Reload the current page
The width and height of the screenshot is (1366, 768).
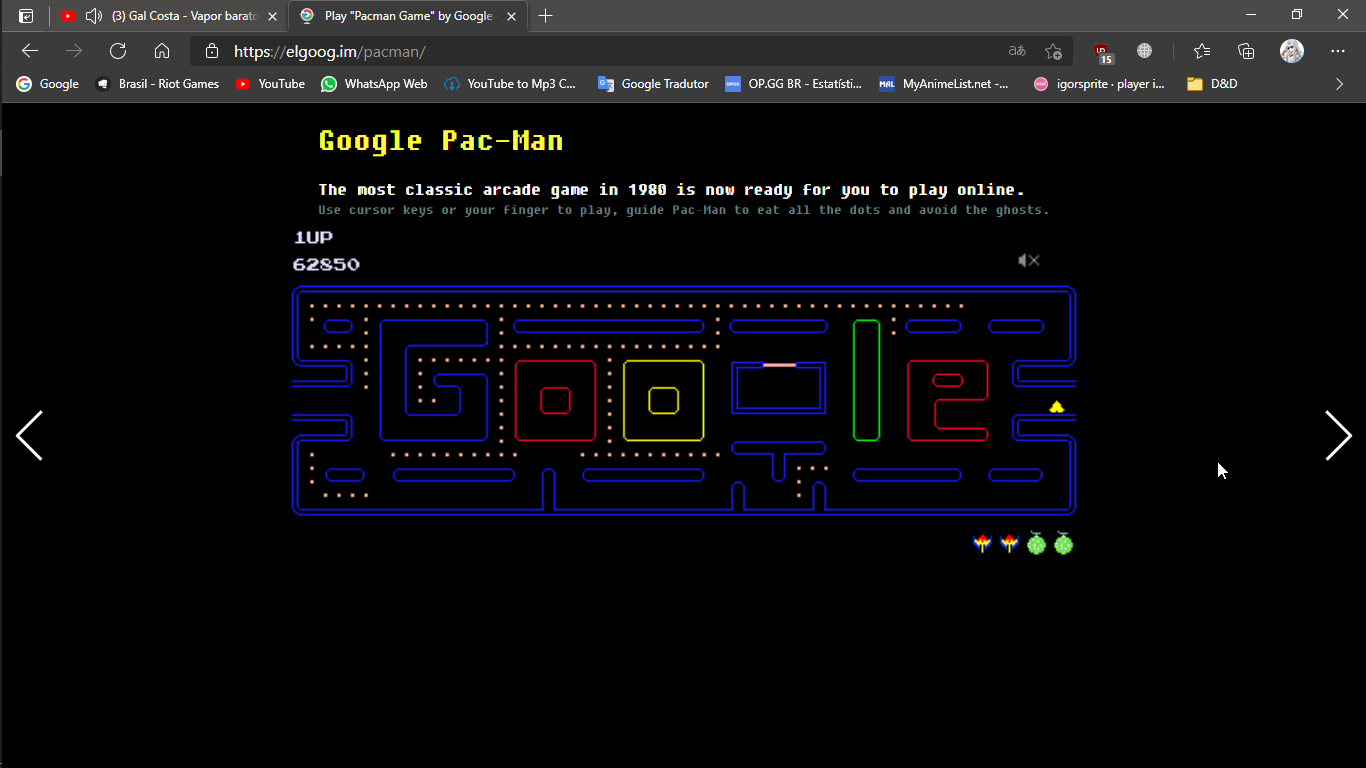[x=118, y=51]
